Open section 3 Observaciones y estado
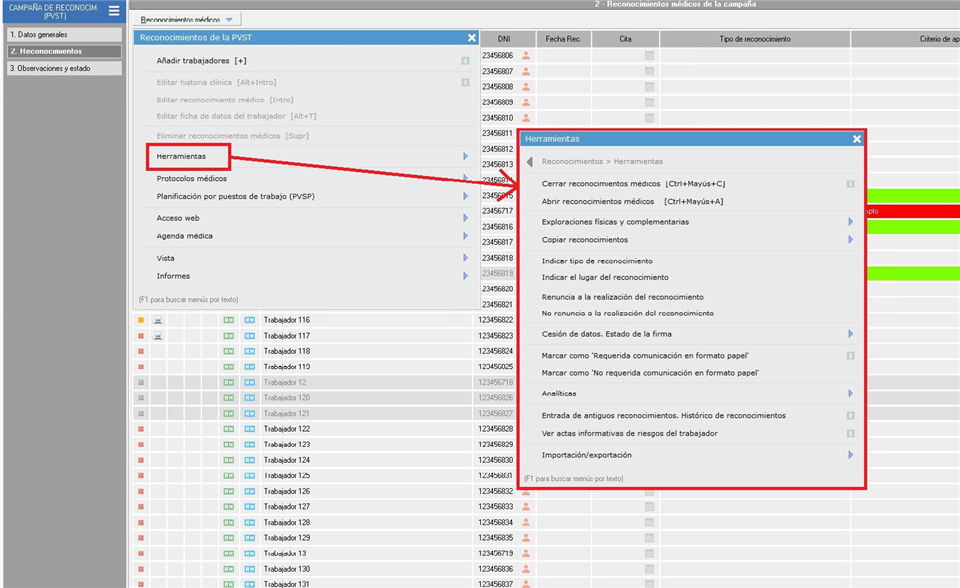The height and width of the screenshot is (588, 960). (62, 68)
